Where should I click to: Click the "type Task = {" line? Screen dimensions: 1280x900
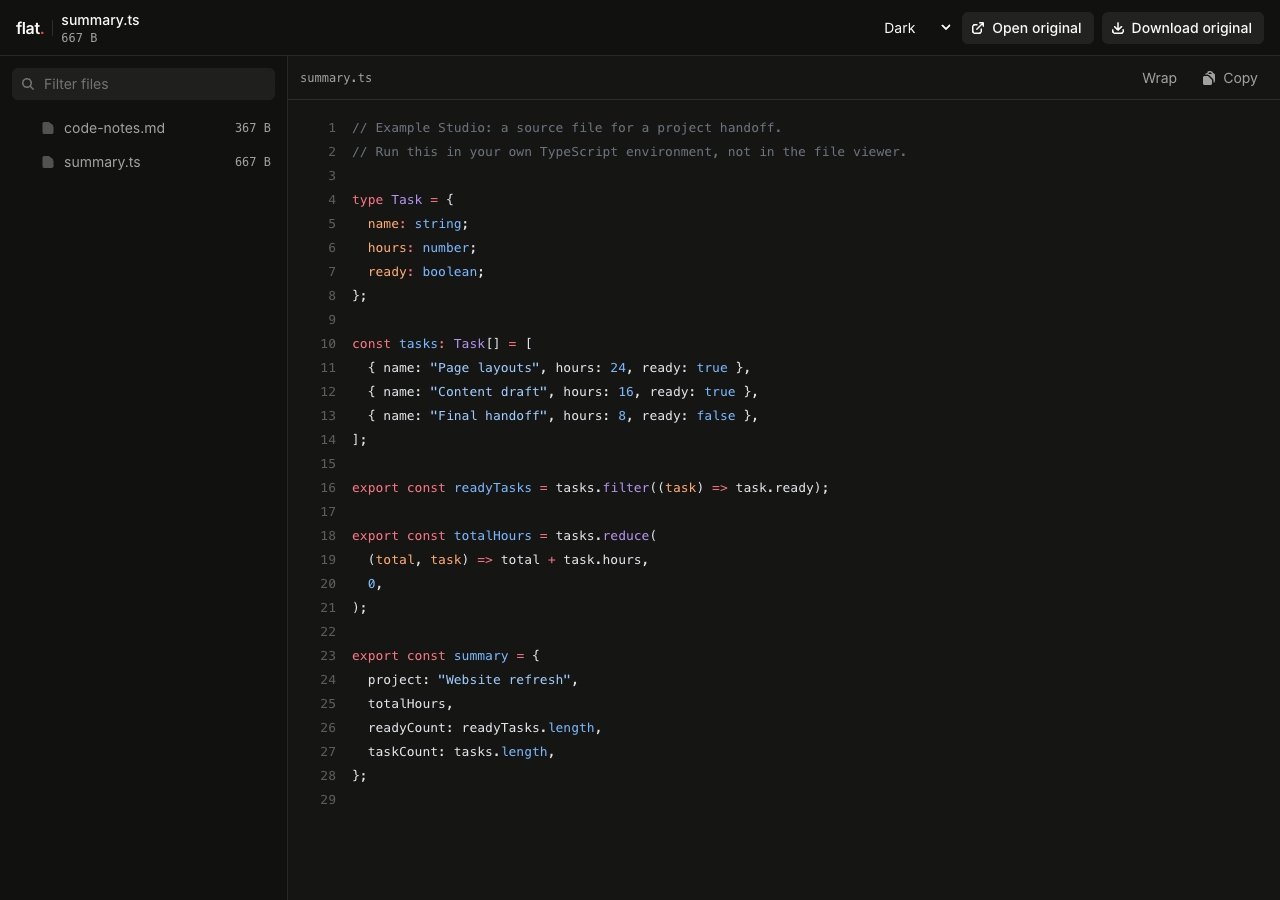point(403,200)
